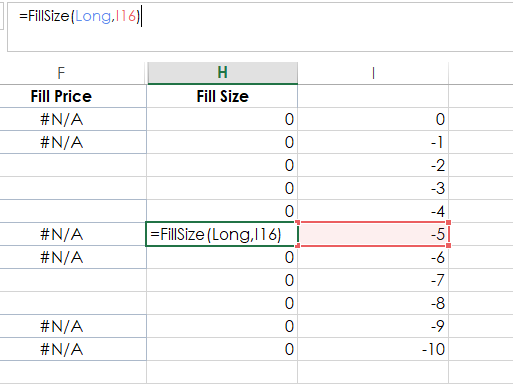Select the cell showing -1 in column I

373,142
